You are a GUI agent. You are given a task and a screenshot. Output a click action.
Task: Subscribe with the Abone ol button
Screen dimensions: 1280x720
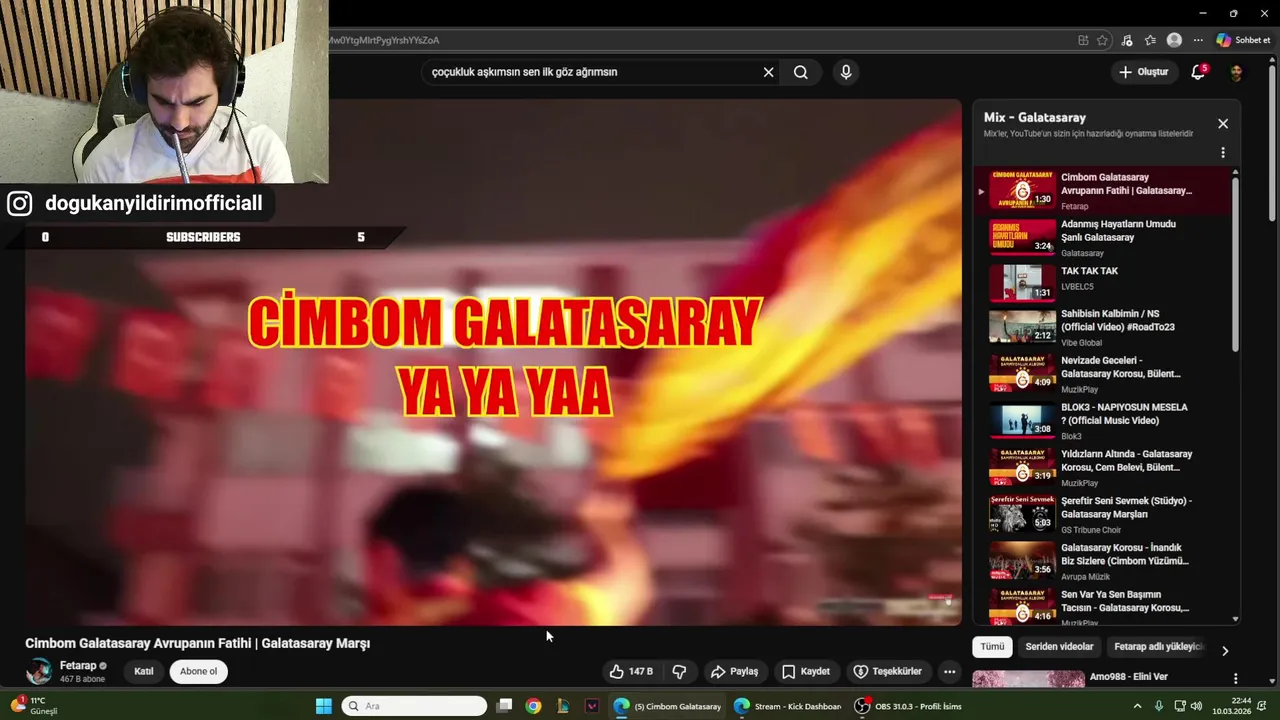tap(198, 671)
